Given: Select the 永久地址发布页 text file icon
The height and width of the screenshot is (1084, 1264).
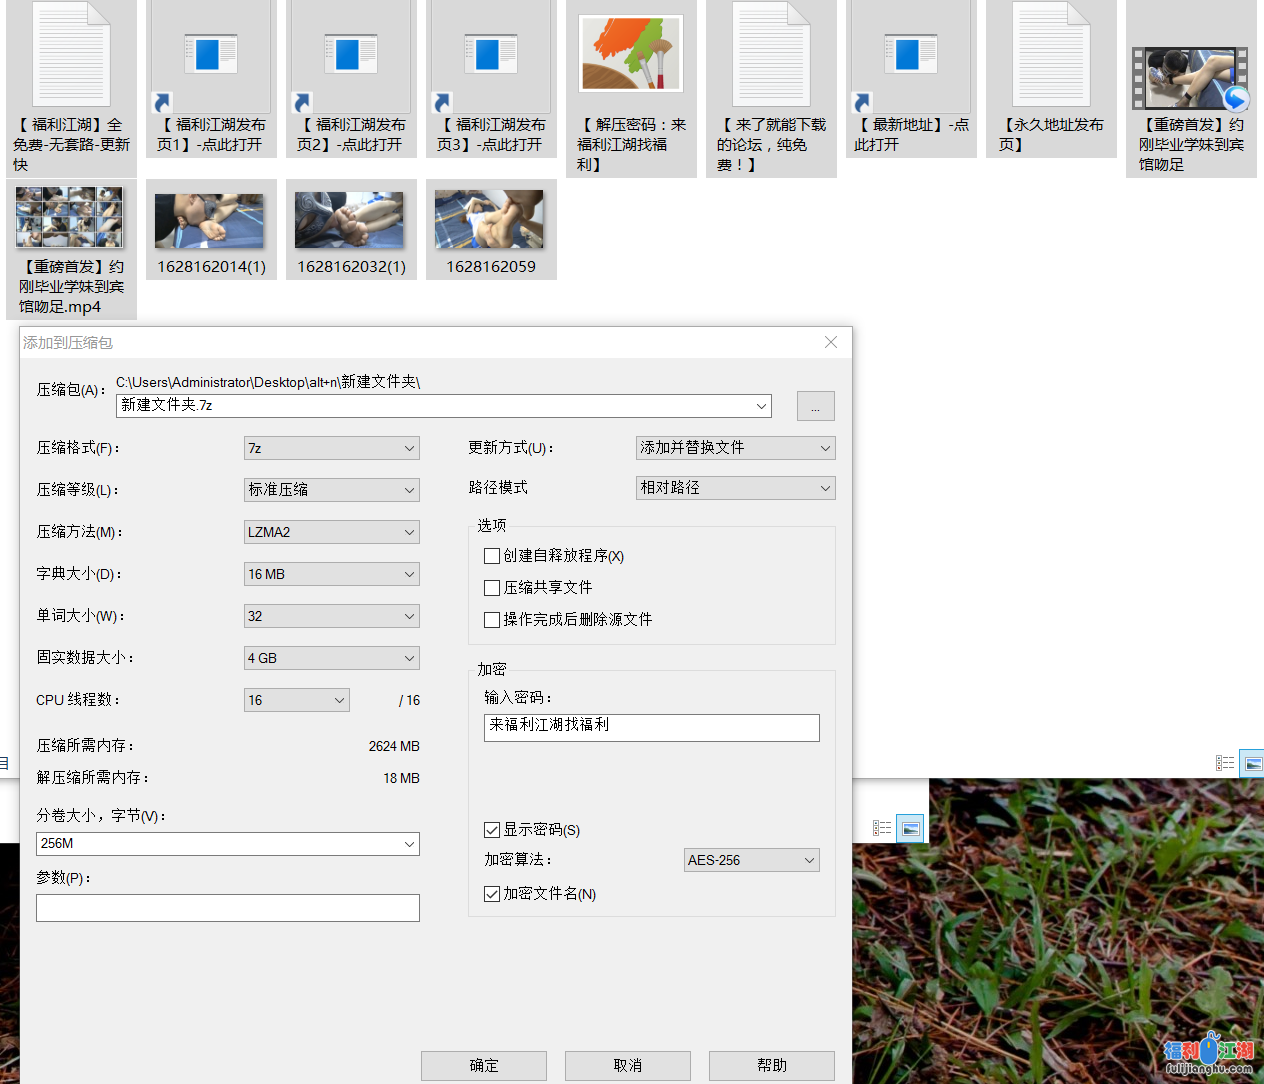Looking at the screenshot, I should [1050, 55].
